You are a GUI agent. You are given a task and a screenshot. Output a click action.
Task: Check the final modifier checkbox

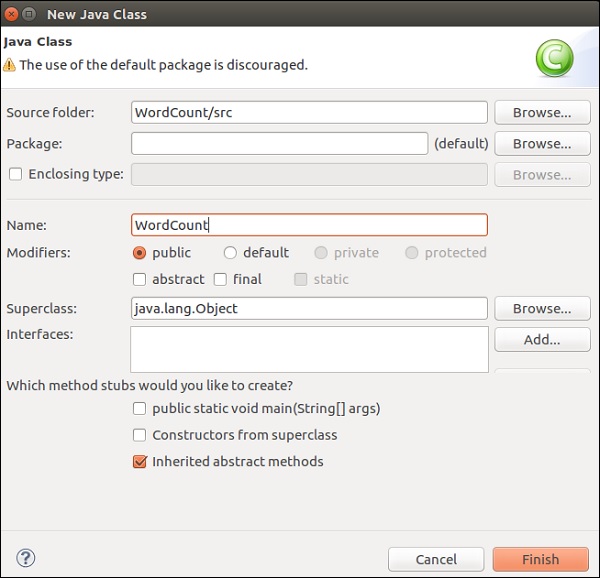point(220,279)
